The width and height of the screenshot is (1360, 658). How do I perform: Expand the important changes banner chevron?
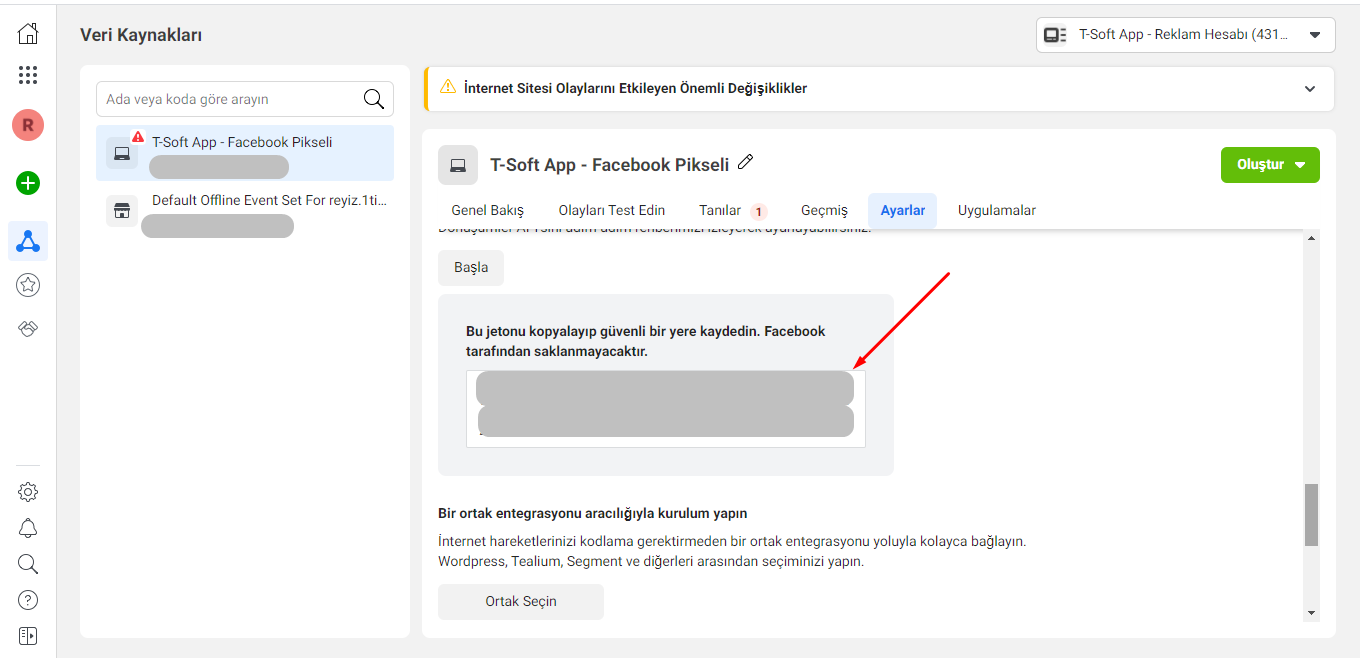(1310, 88)
